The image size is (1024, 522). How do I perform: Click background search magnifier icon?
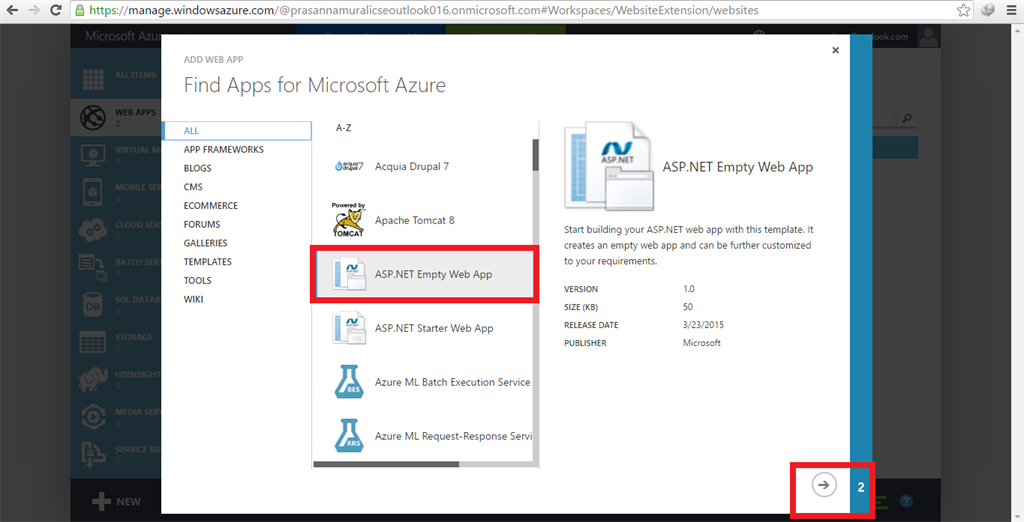[x=906, y=118]
